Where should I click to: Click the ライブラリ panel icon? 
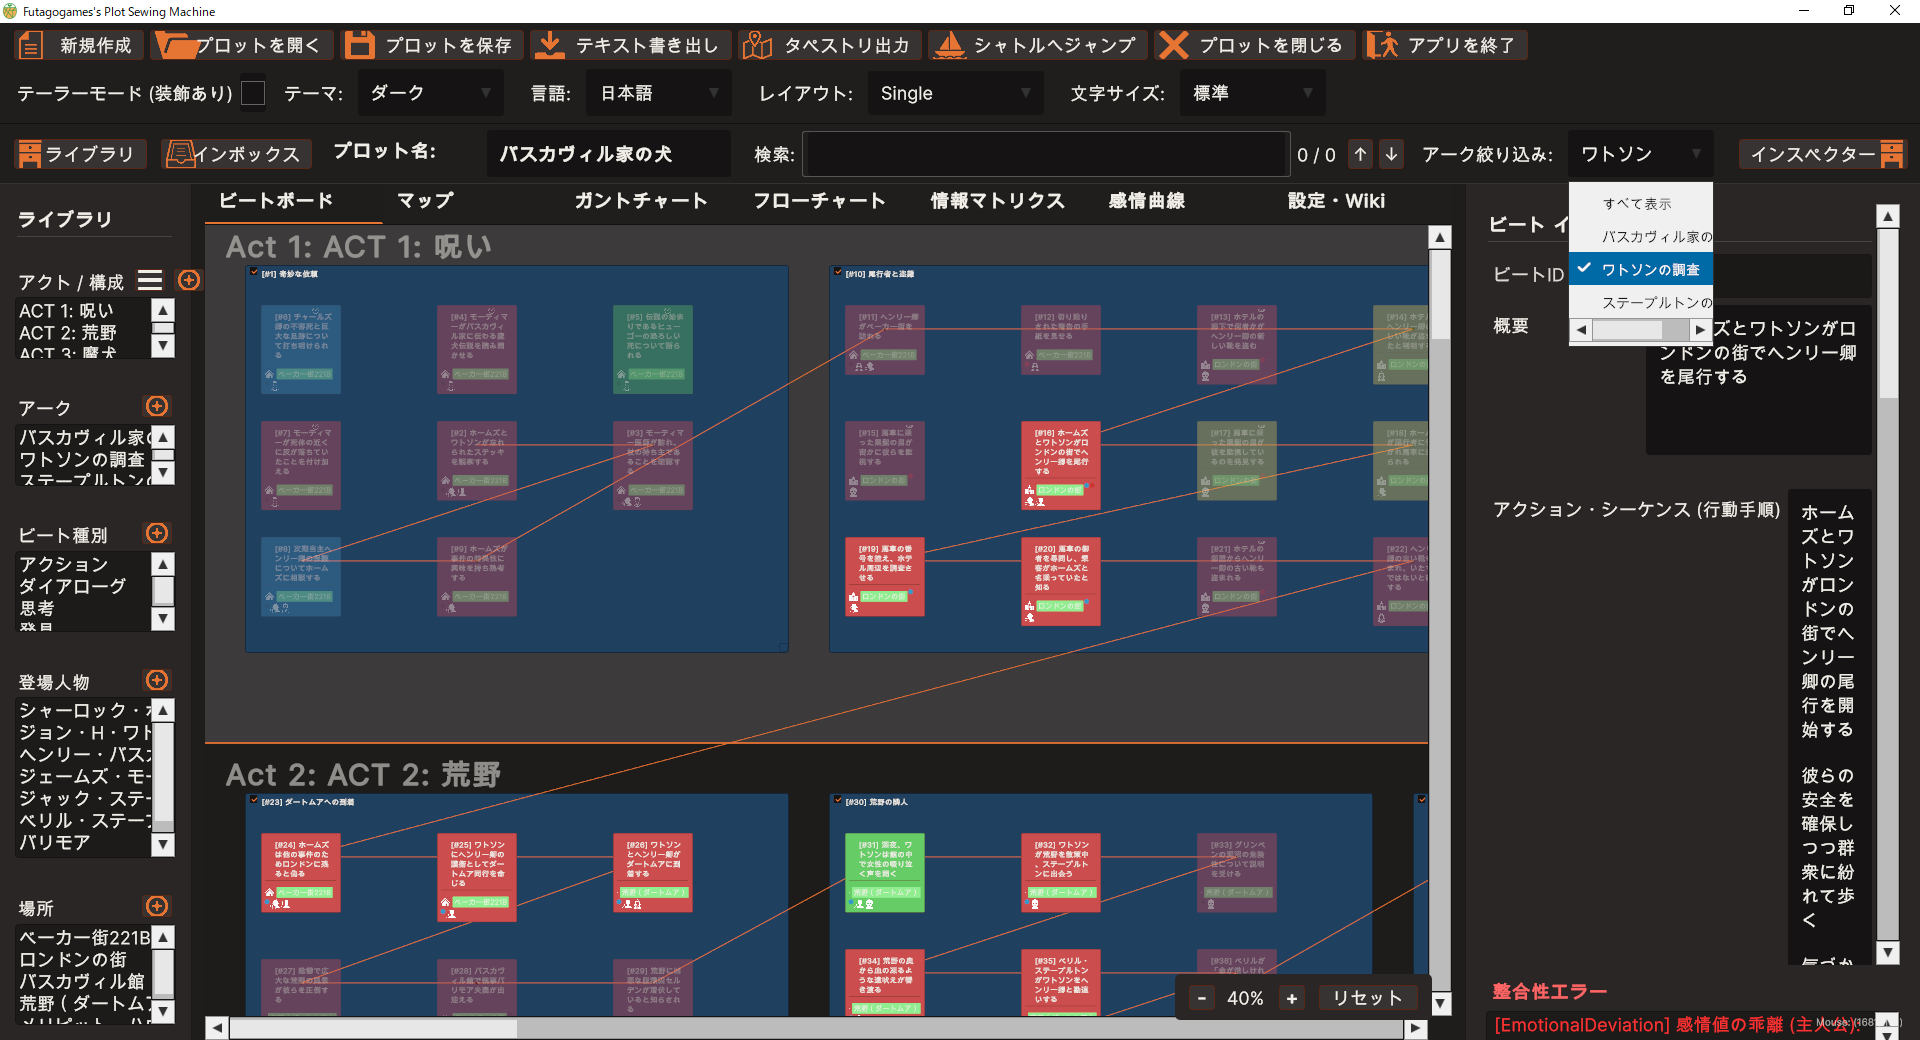(30, 154)
